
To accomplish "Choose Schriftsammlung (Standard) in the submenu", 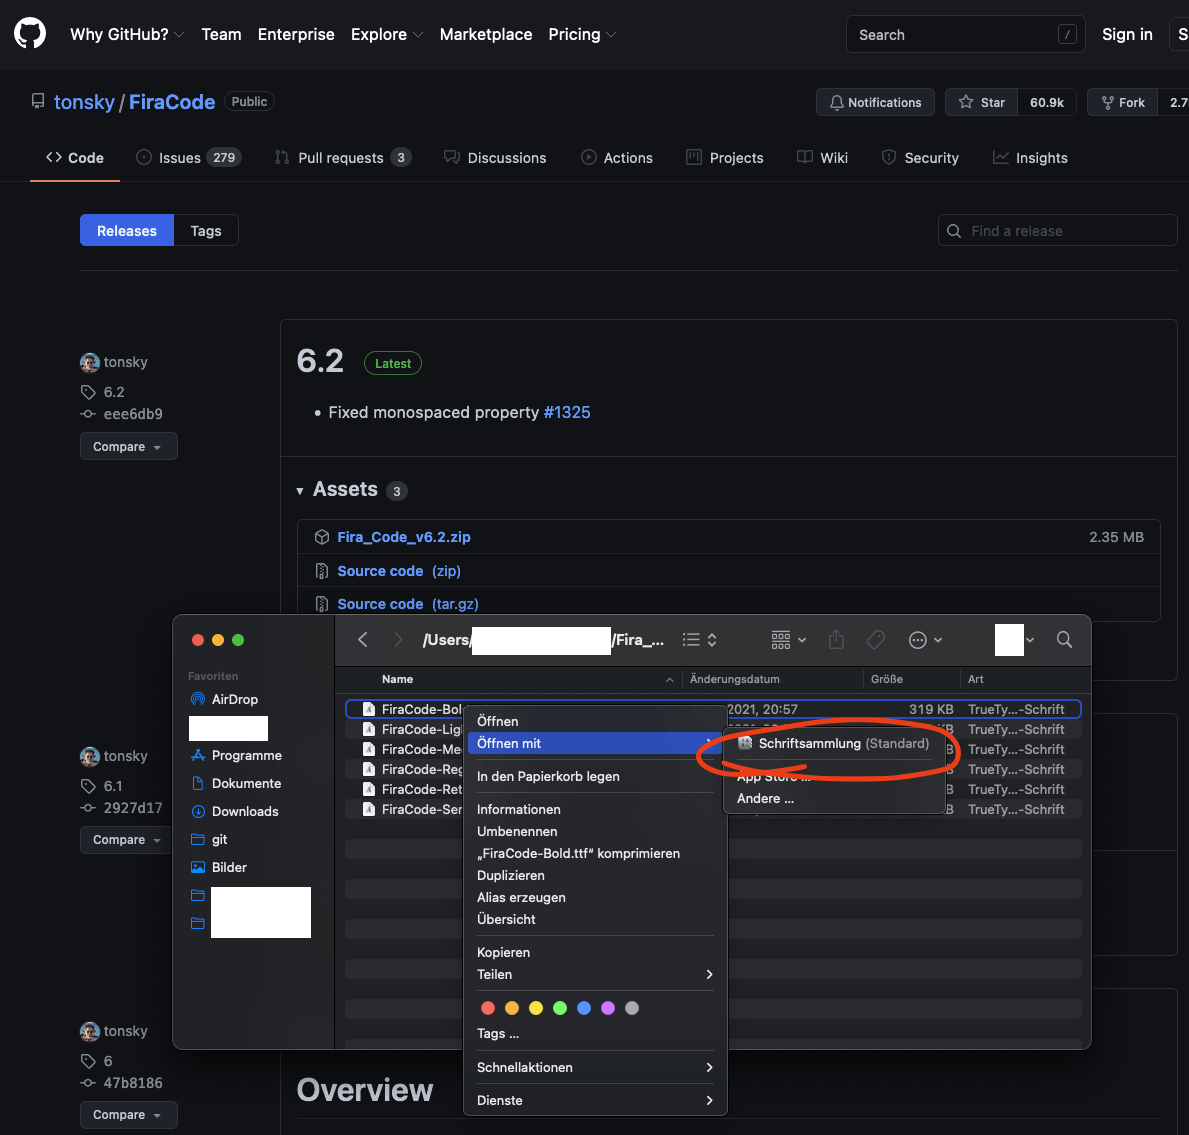I will (843, 743).
